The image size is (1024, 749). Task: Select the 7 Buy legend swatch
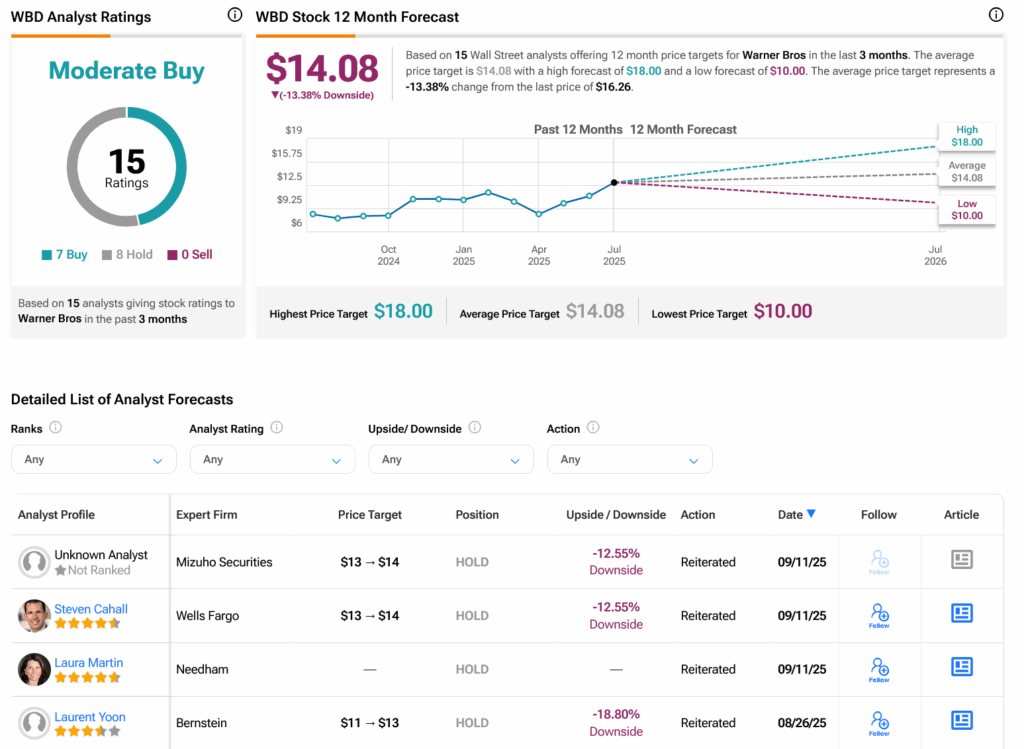tap(47, 255)
